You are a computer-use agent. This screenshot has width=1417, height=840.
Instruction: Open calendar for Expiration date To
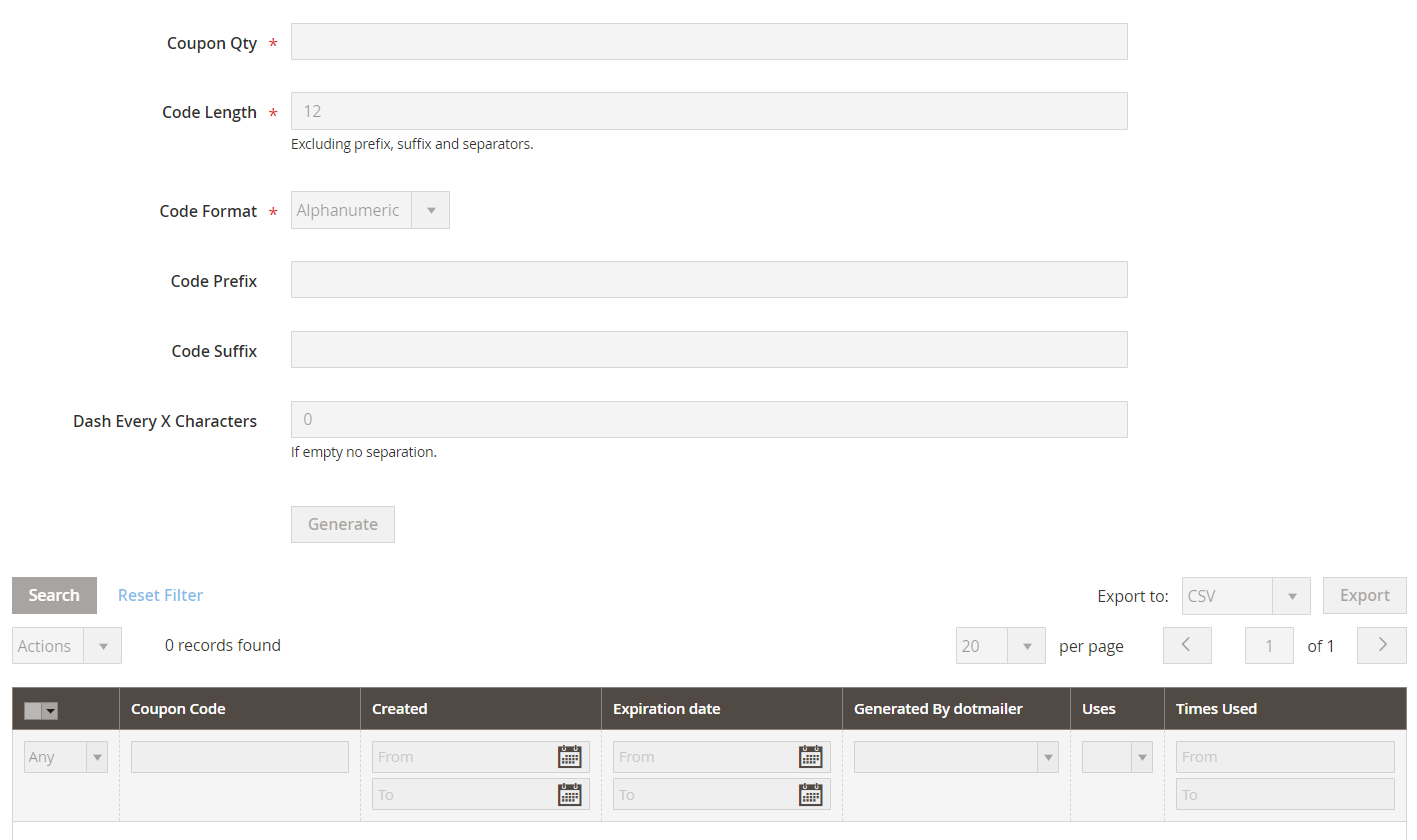pyautogui.click(x=810, y=795)
